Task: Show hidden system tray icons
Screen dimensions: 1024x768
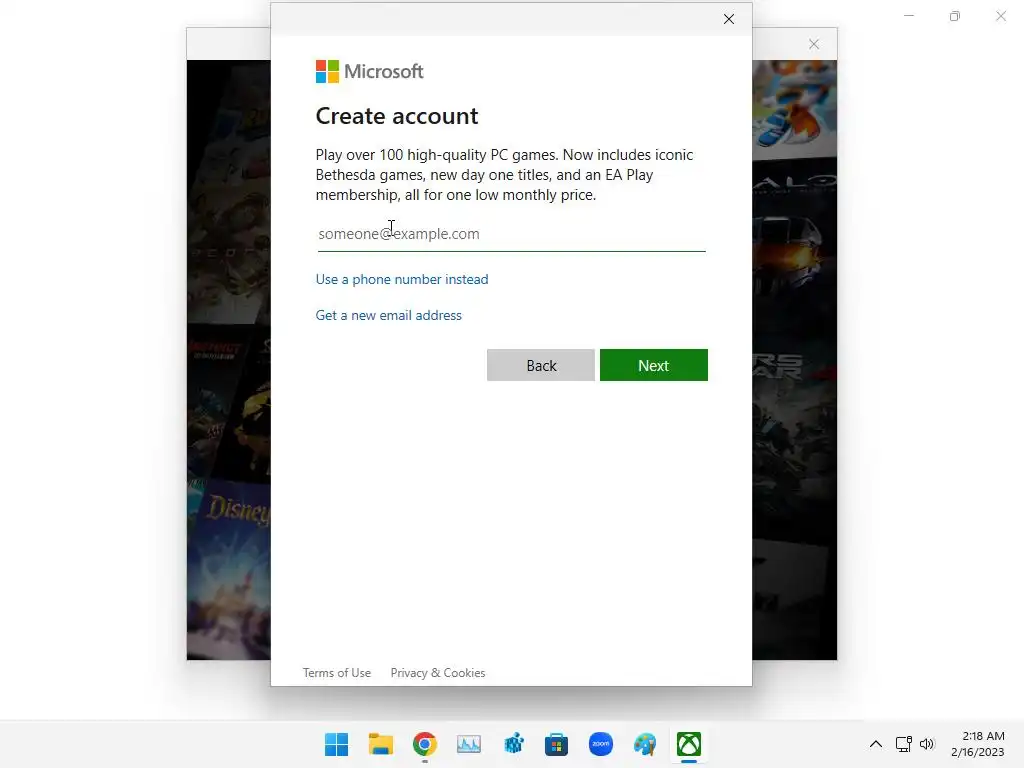Action: [x=876, y=744]
